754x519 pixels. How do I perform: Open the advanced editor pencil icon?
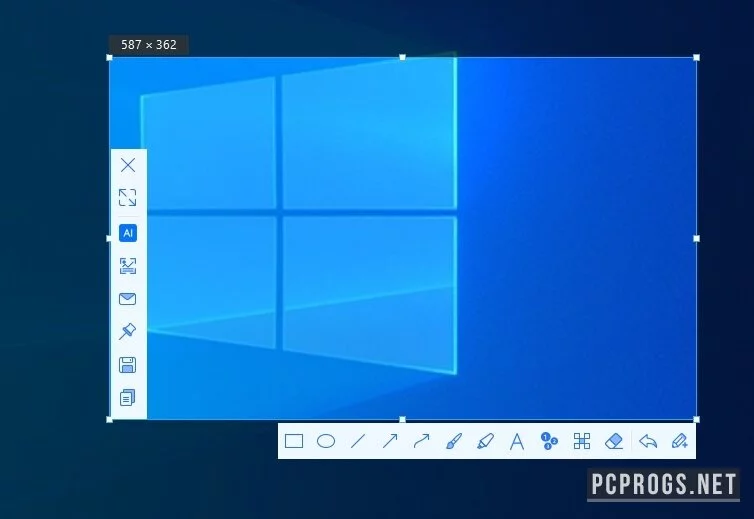pos(679,441)
